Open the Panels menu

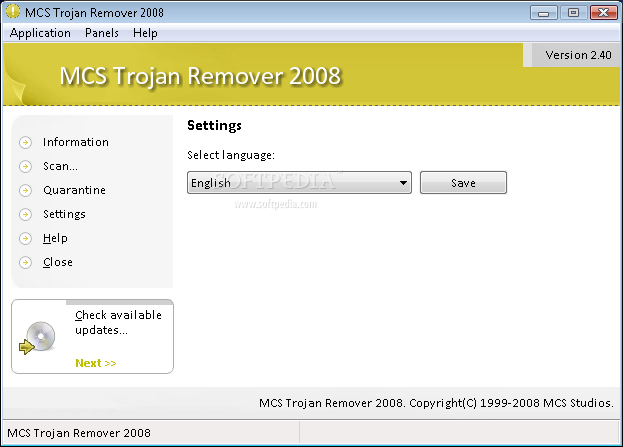tap(102, 33)
